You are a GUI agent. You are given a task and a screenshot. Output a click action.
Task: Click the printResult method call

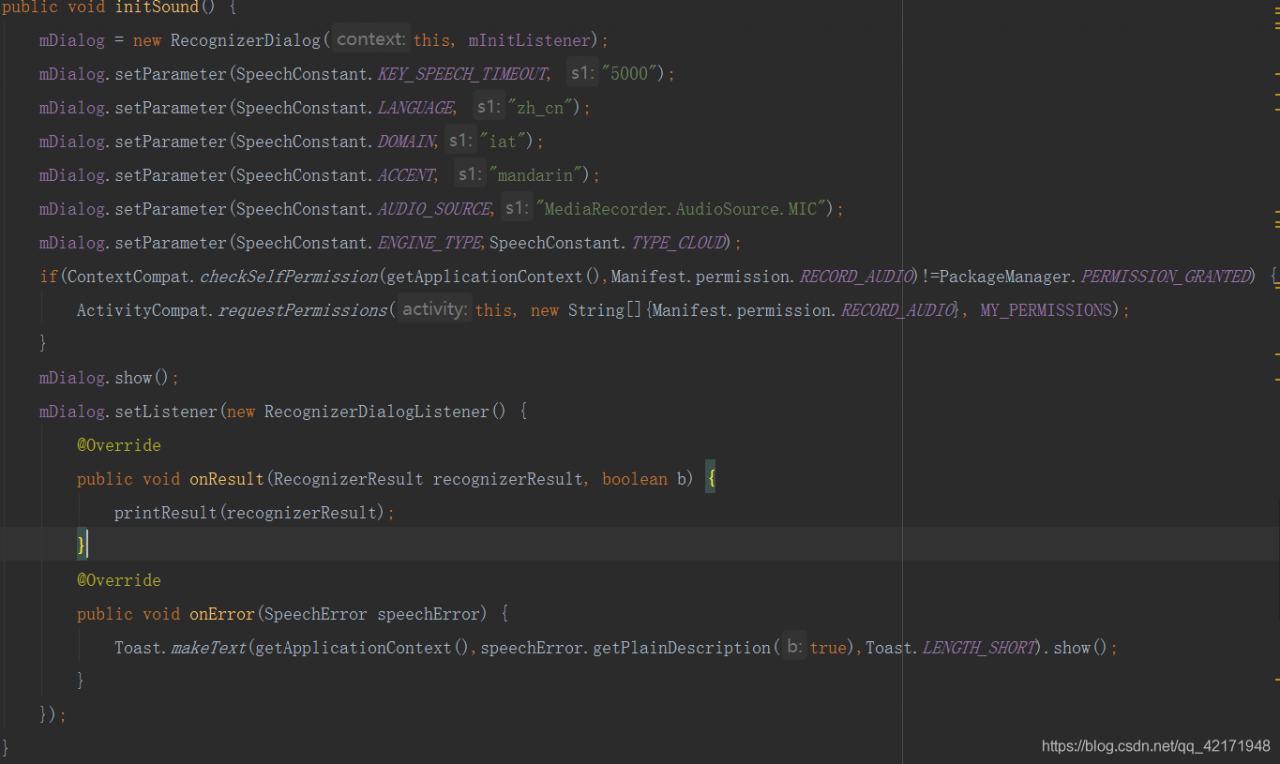pos(167,513)
